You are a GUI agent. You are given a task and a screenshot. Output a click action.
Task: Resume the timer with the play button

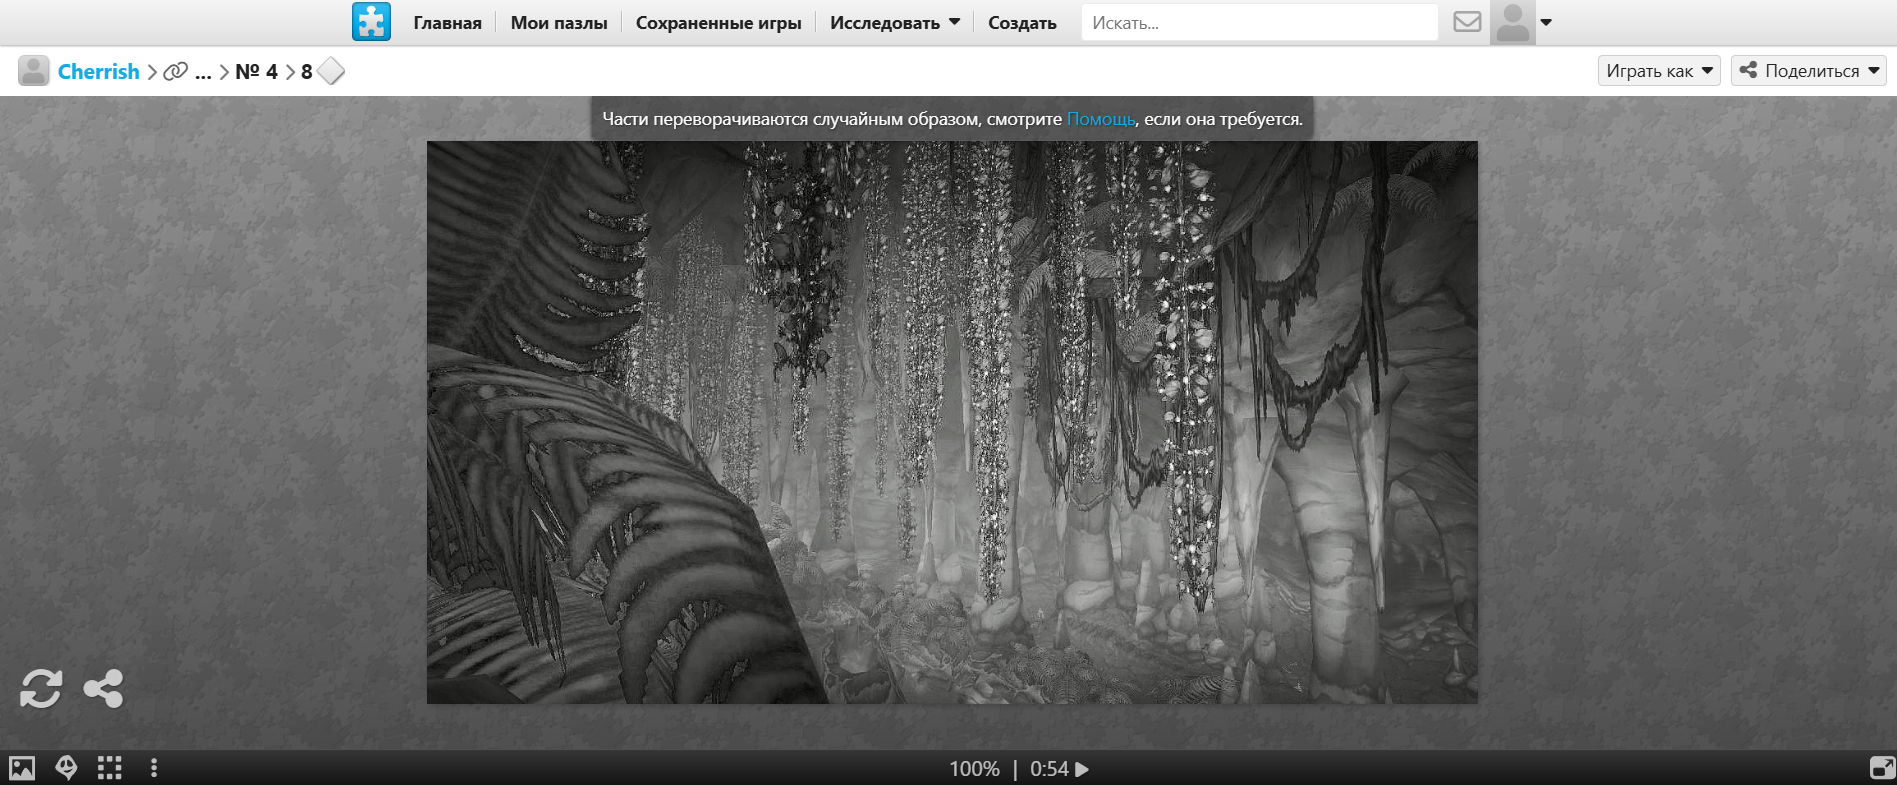click(x=1082, y=769)
